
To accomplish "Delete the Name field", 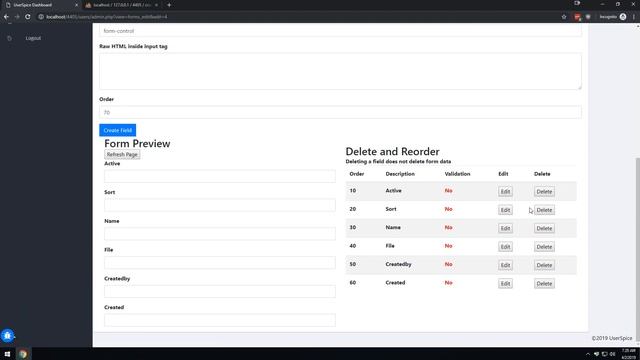I will (x=544, y=228).
